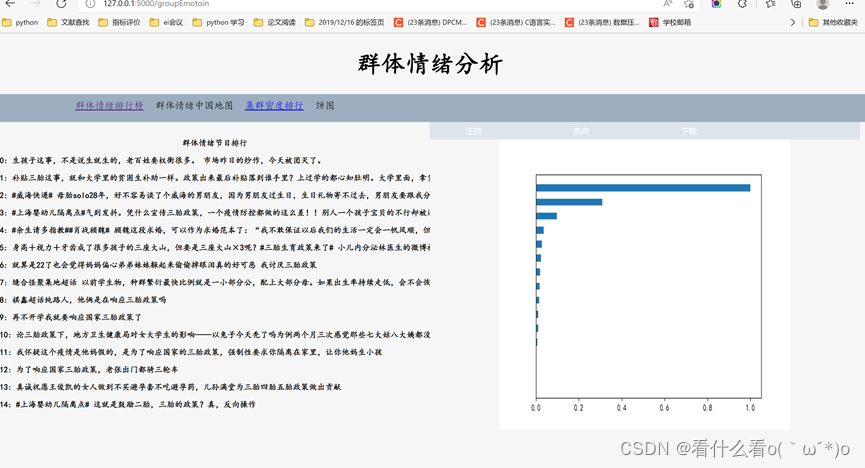This screenshot has height=468, width=865.
Task: Open the 集群密度排行 link
Action: click(274, 105)
